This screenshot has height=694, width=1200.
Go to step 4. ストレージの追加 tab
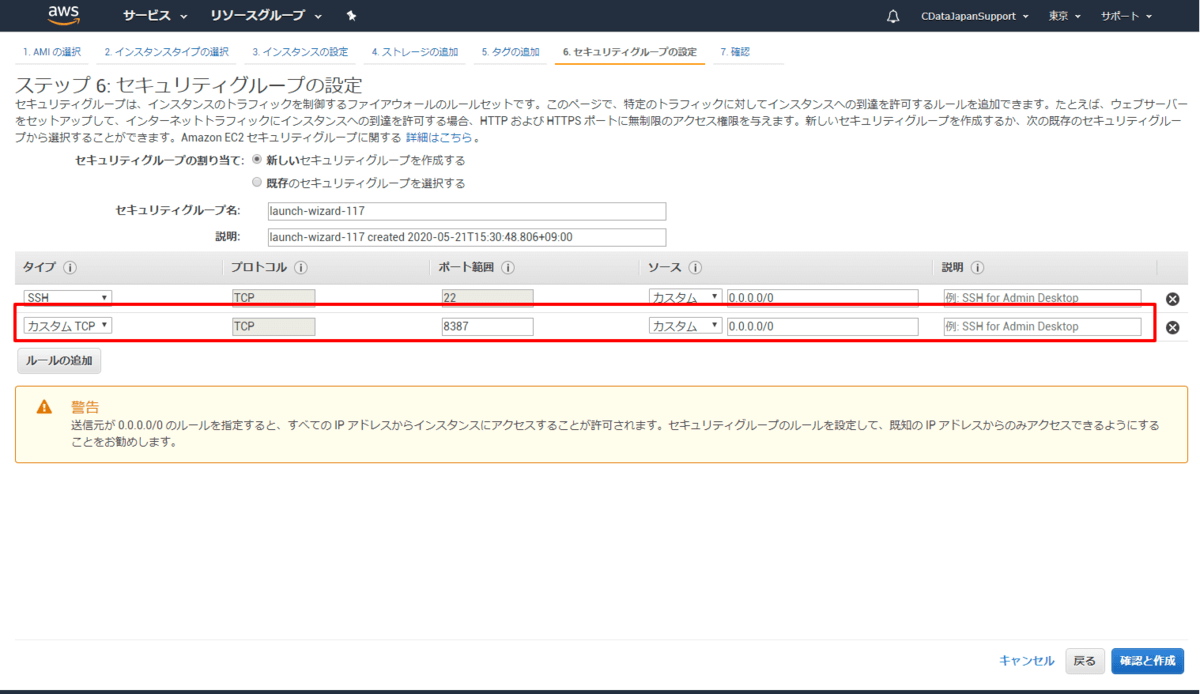[415, 51]
